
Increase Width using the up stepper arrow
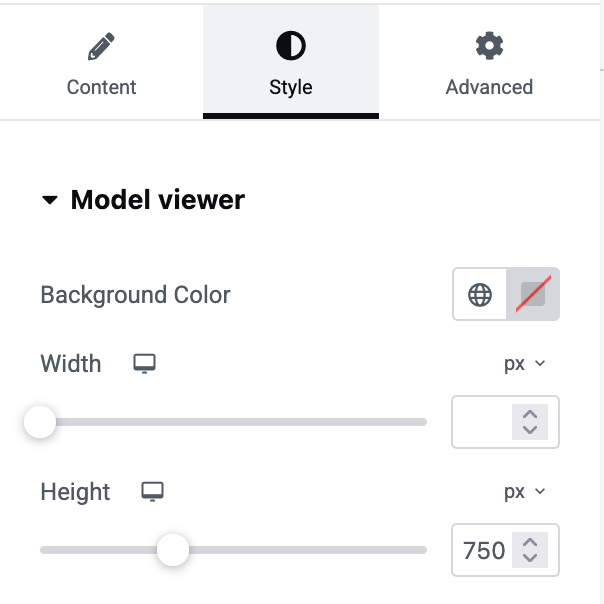[530, 414]
